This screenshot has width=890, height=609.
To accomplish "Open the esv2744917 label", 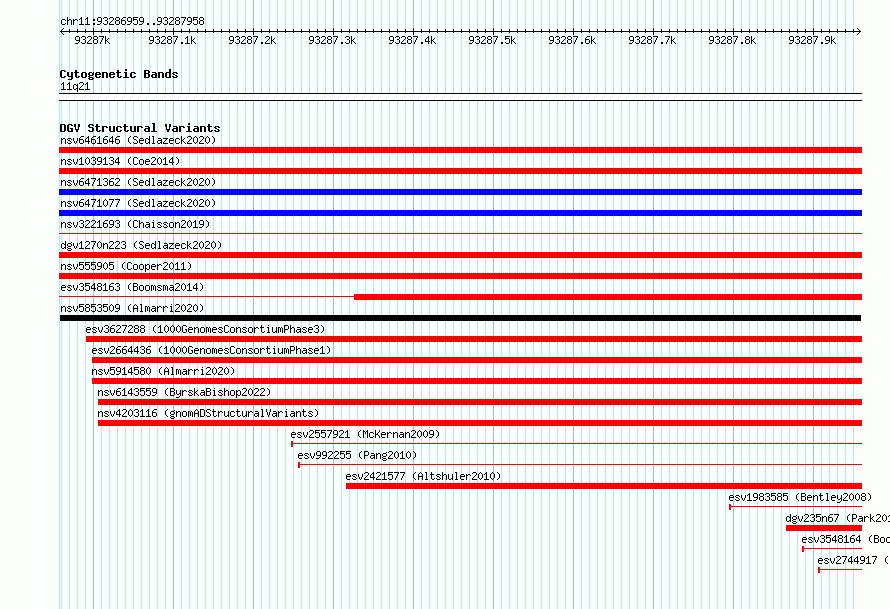I will [853, 560].
